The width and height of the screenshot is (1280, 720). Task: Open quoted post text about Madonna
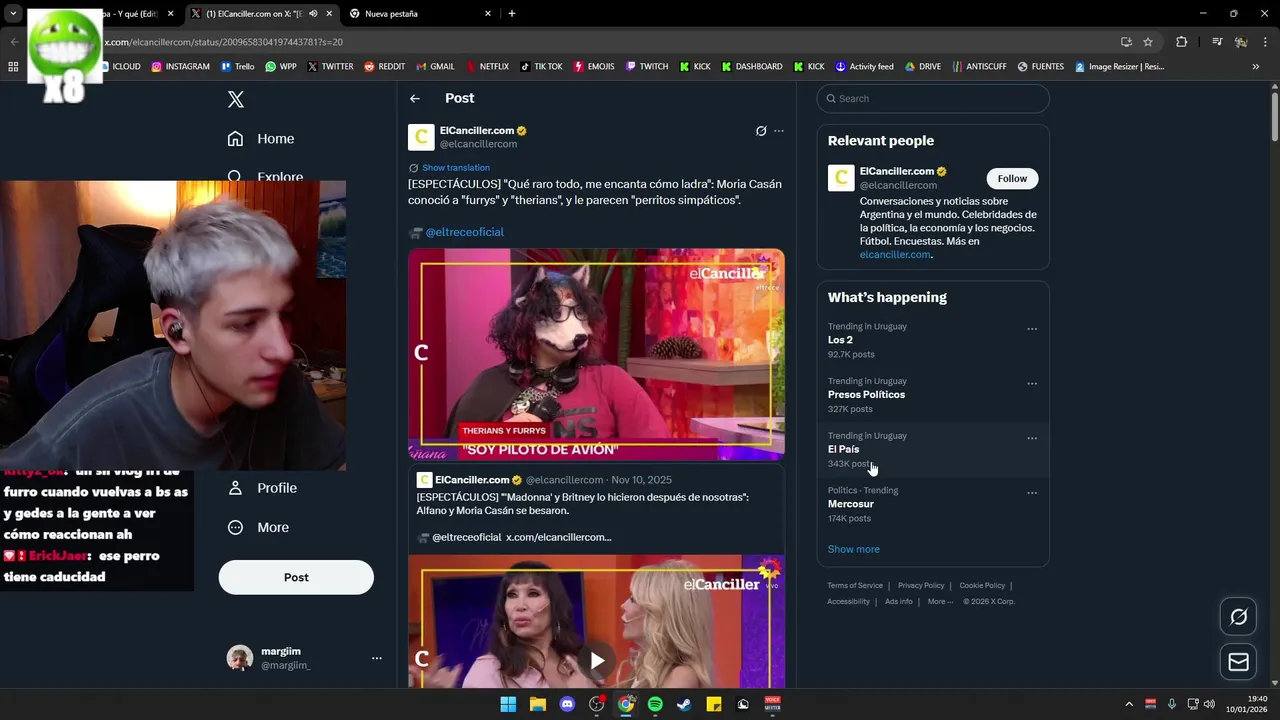[583, 504]
